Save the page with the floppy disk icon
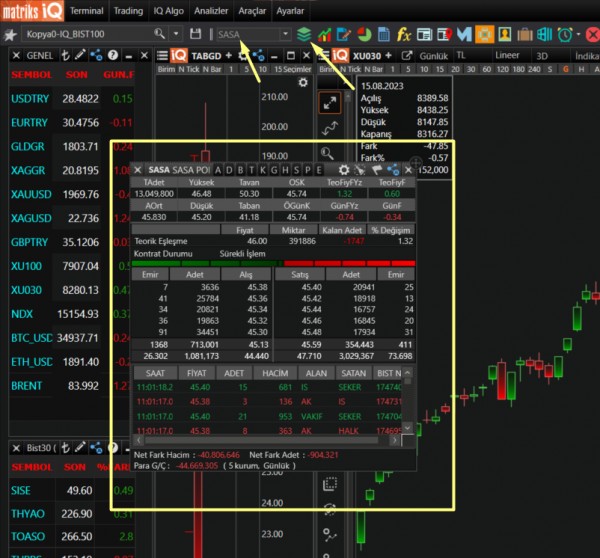Viewport: 600px width, 558px height. point(196,34)
